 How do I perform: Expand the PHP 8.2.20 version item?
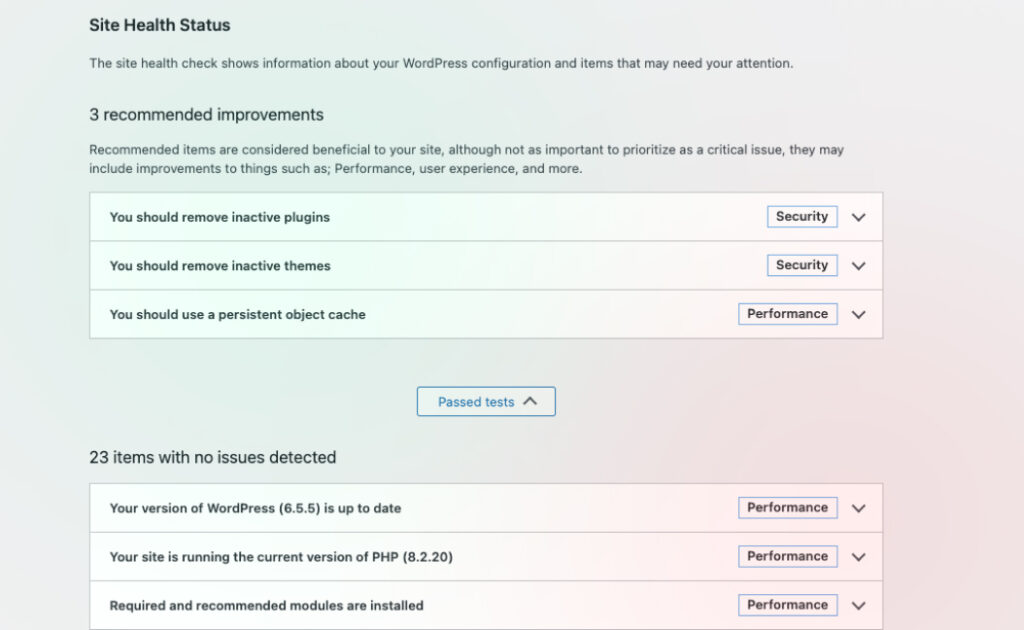coord(858,556)
